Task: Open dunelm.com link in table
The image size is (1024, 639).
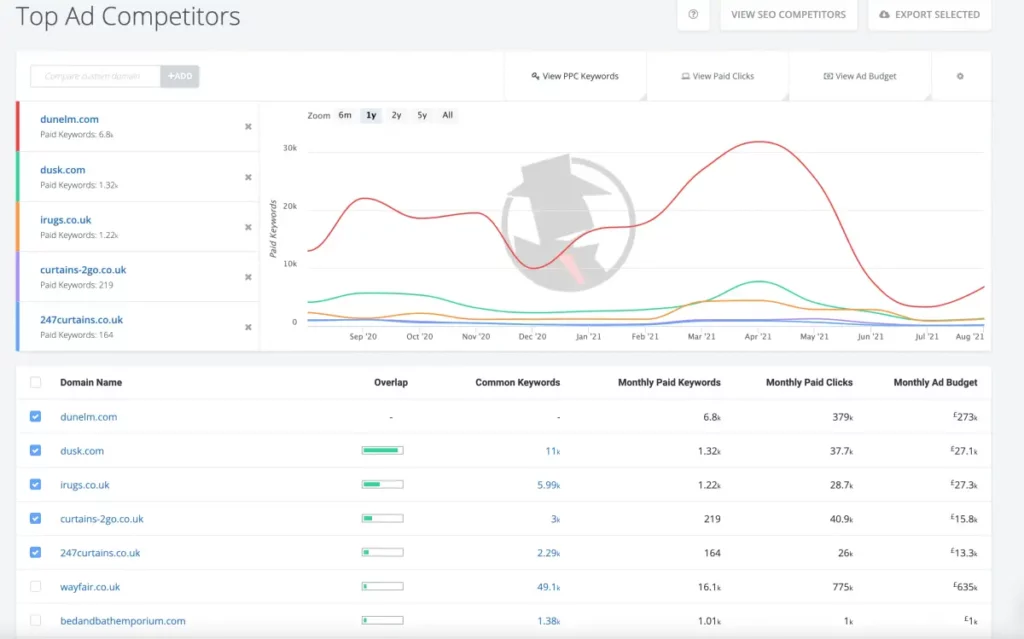Action: point(89,417)
